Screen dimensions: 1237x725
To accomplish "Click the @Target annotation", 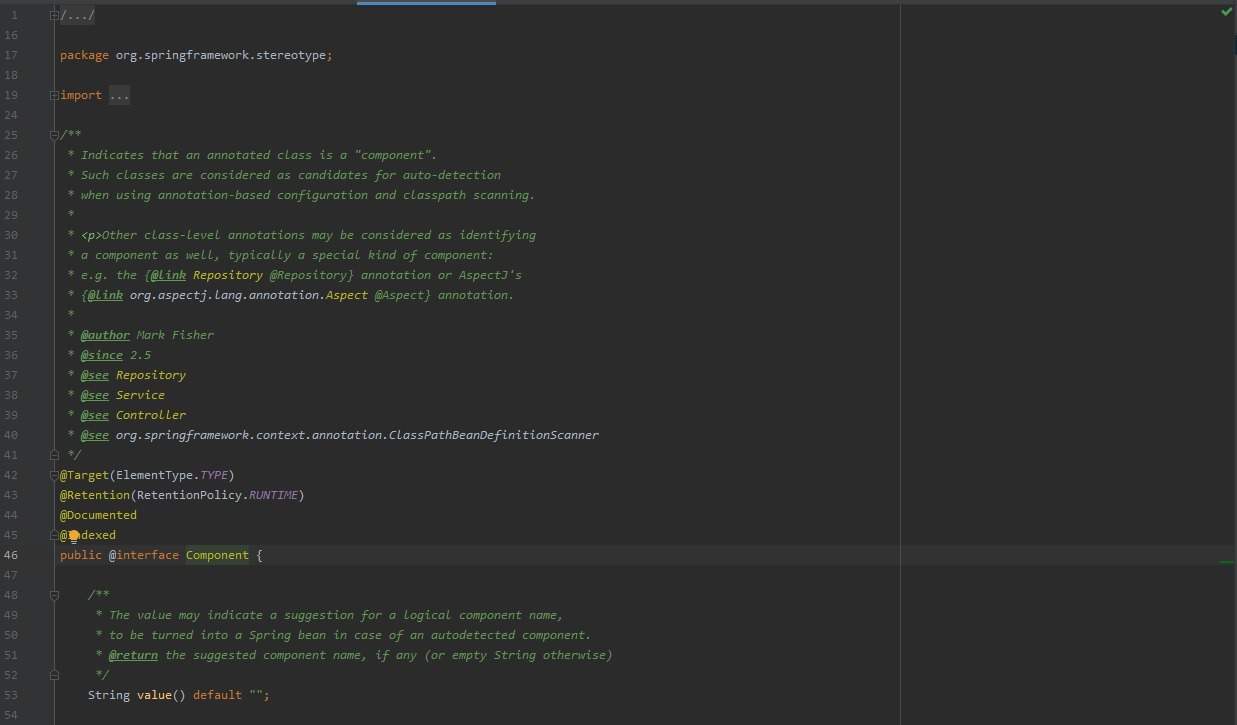I will click(84, 475).
